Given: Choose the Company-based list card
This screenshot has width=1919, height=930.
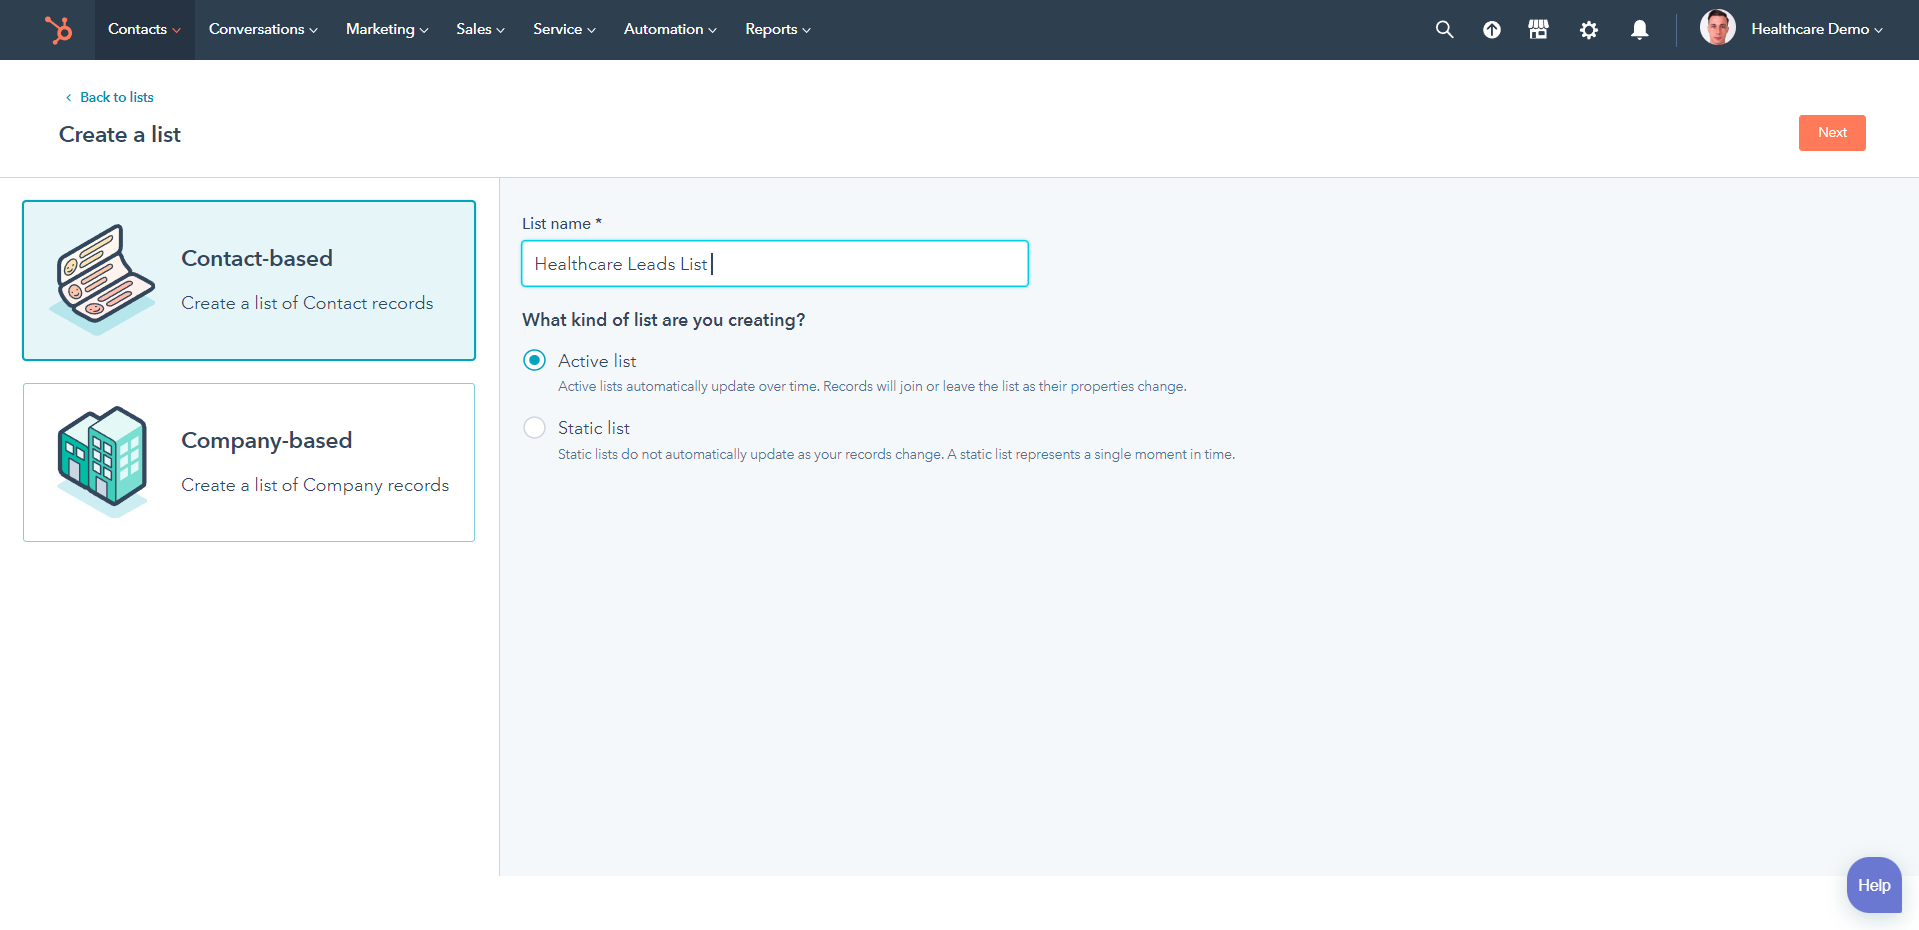Looking at the screenshot, I should 248,462.
